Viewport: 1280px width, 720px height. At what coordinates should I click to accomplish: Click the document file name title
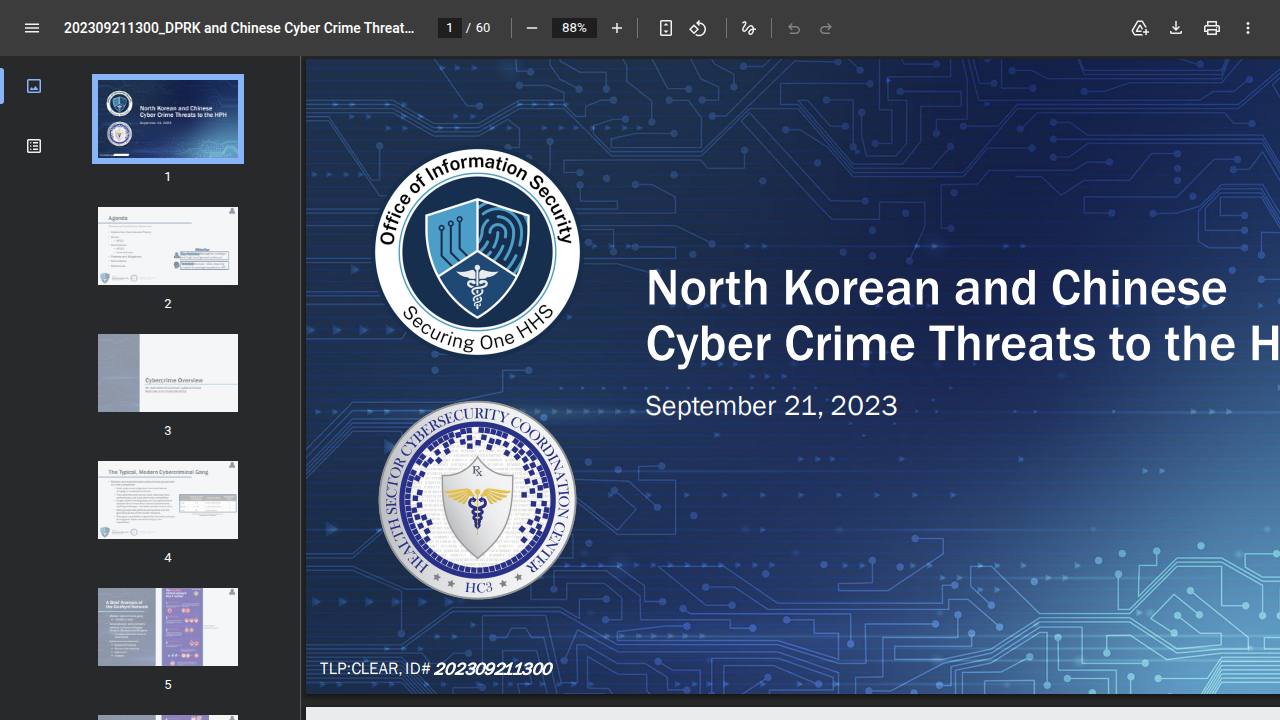point(239,28)
